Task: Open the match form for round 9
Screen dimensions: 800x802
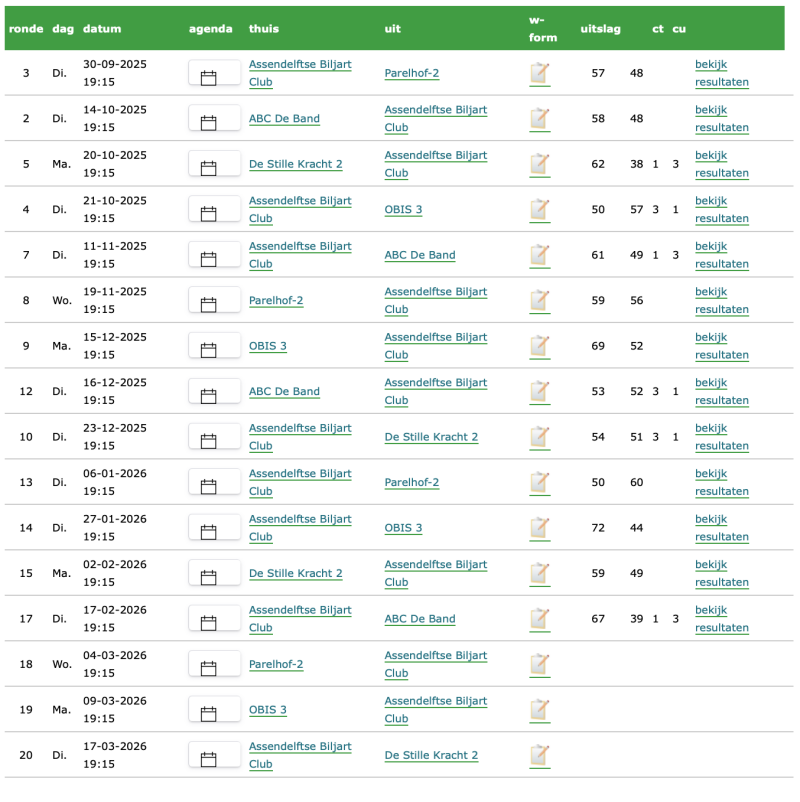Action: pos(539,347)
